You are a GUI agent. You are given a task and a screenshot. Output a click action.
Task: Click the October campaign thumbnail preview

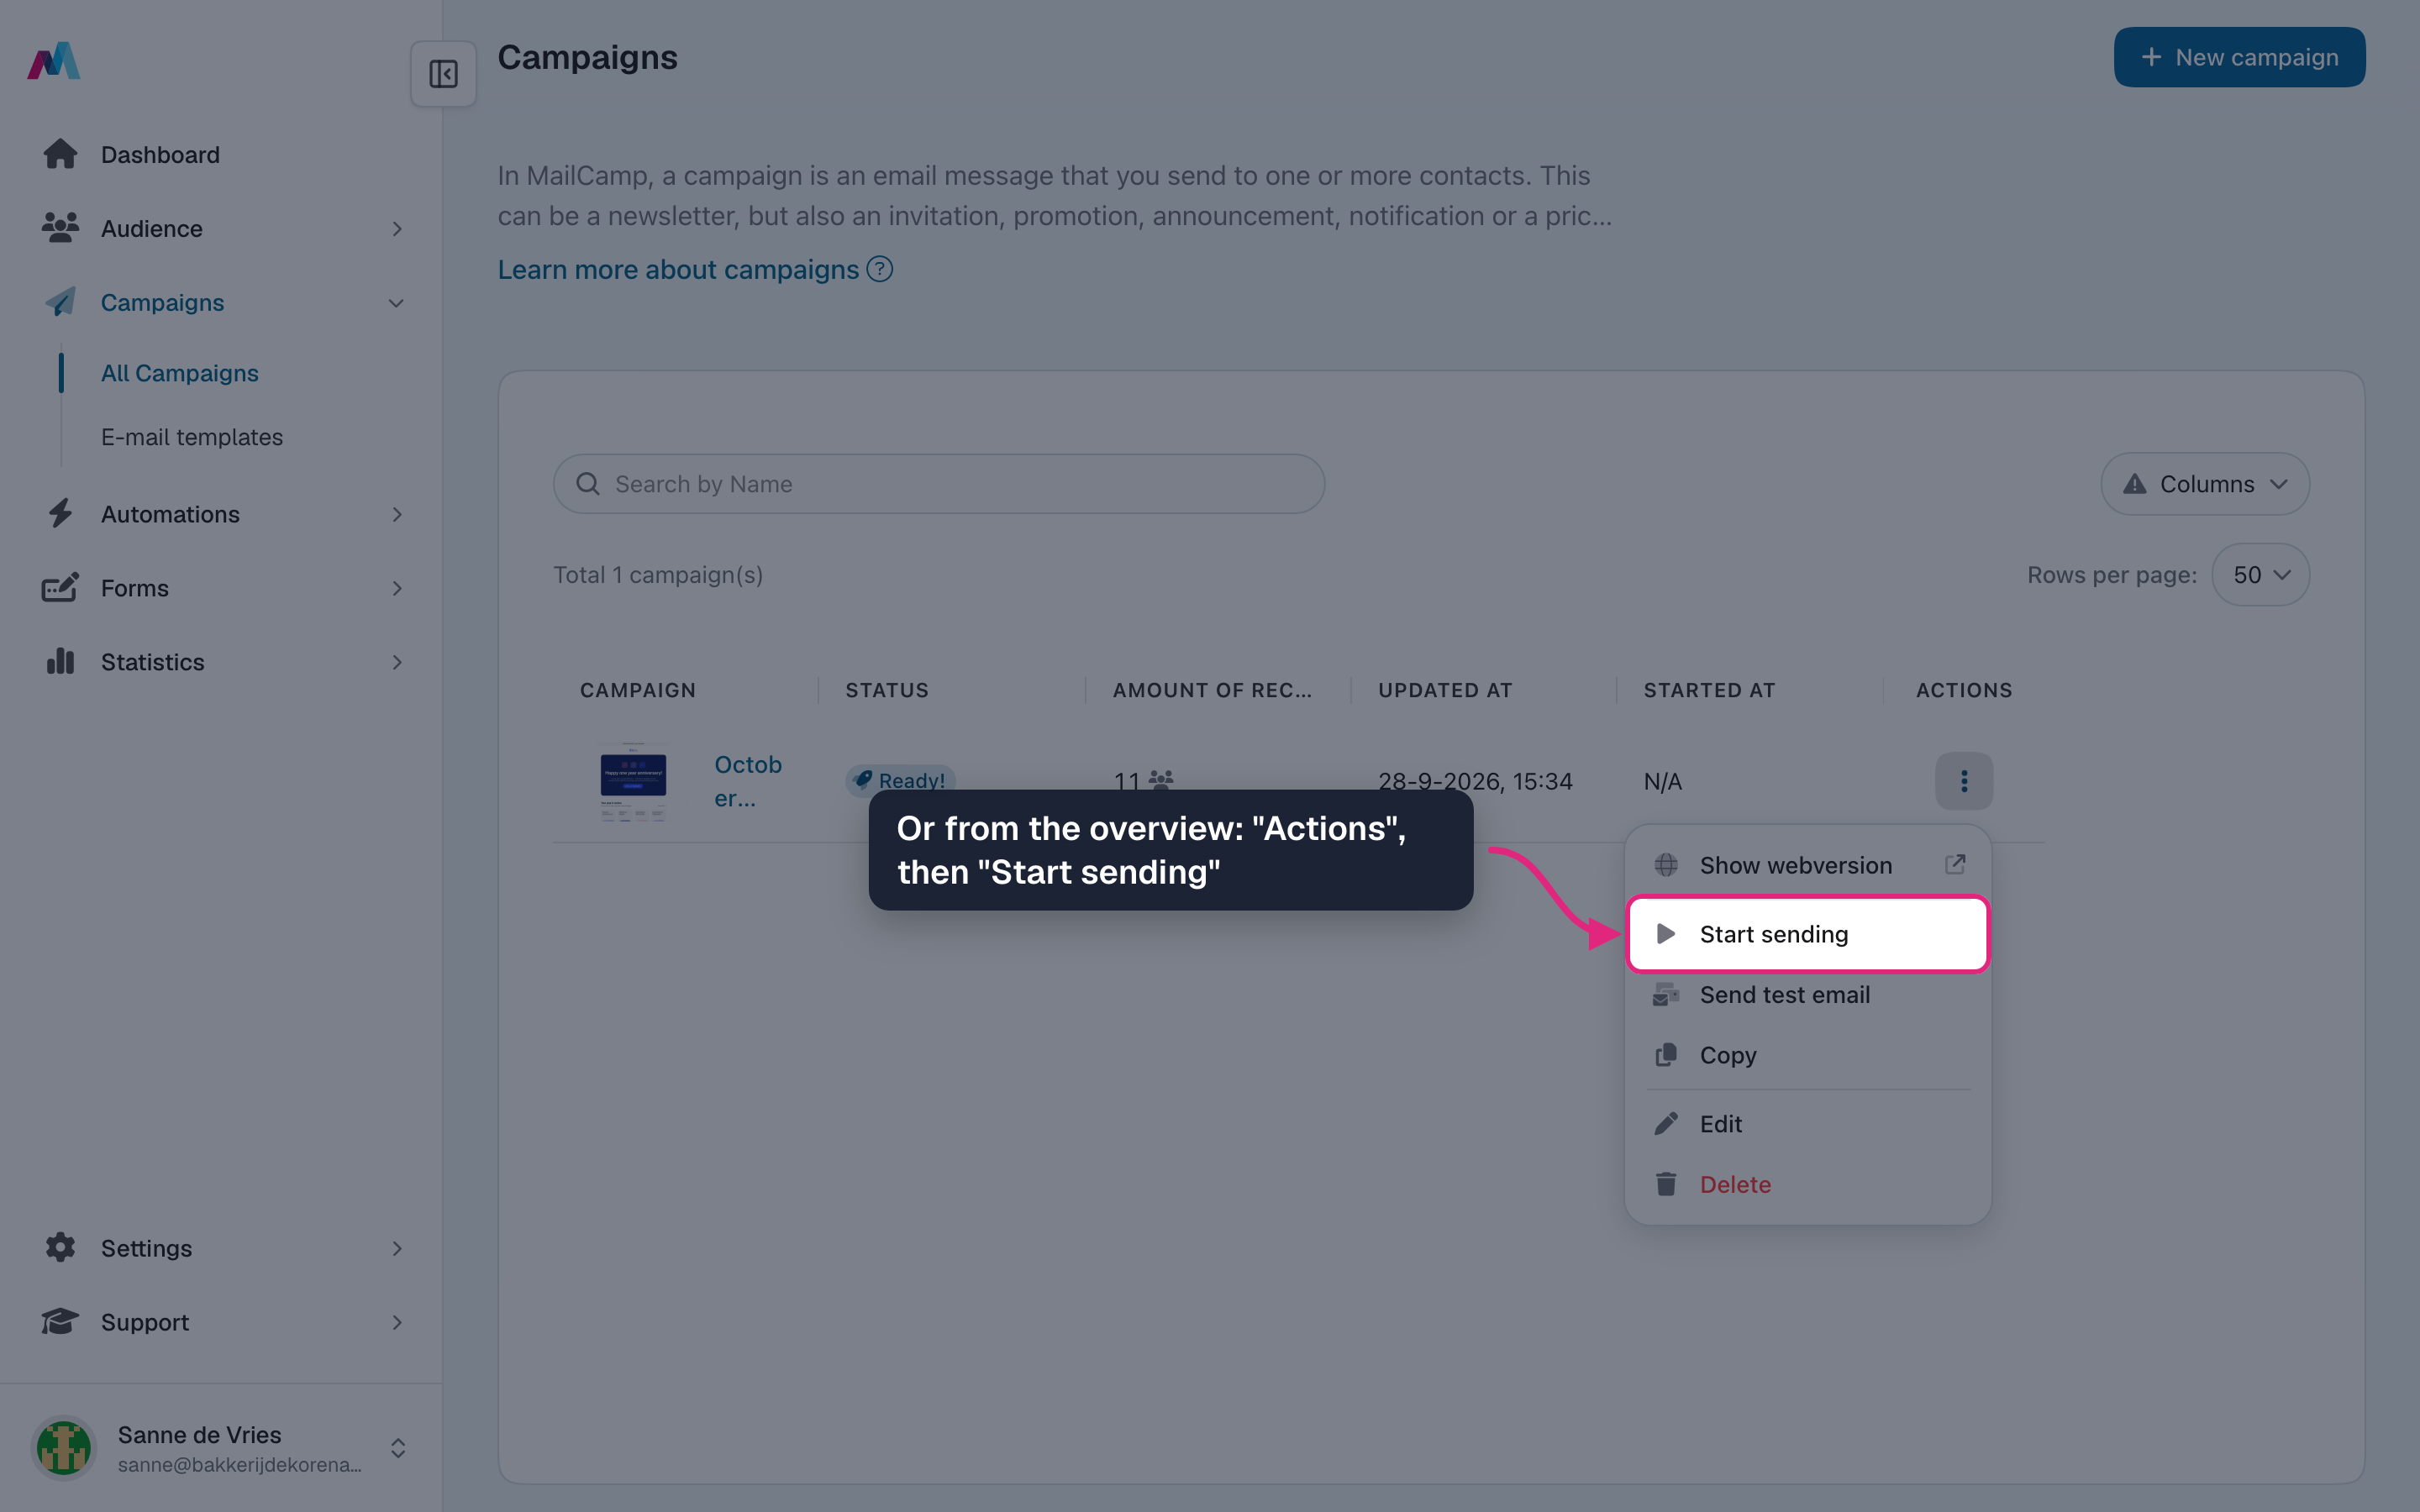(x=633, y=781)
